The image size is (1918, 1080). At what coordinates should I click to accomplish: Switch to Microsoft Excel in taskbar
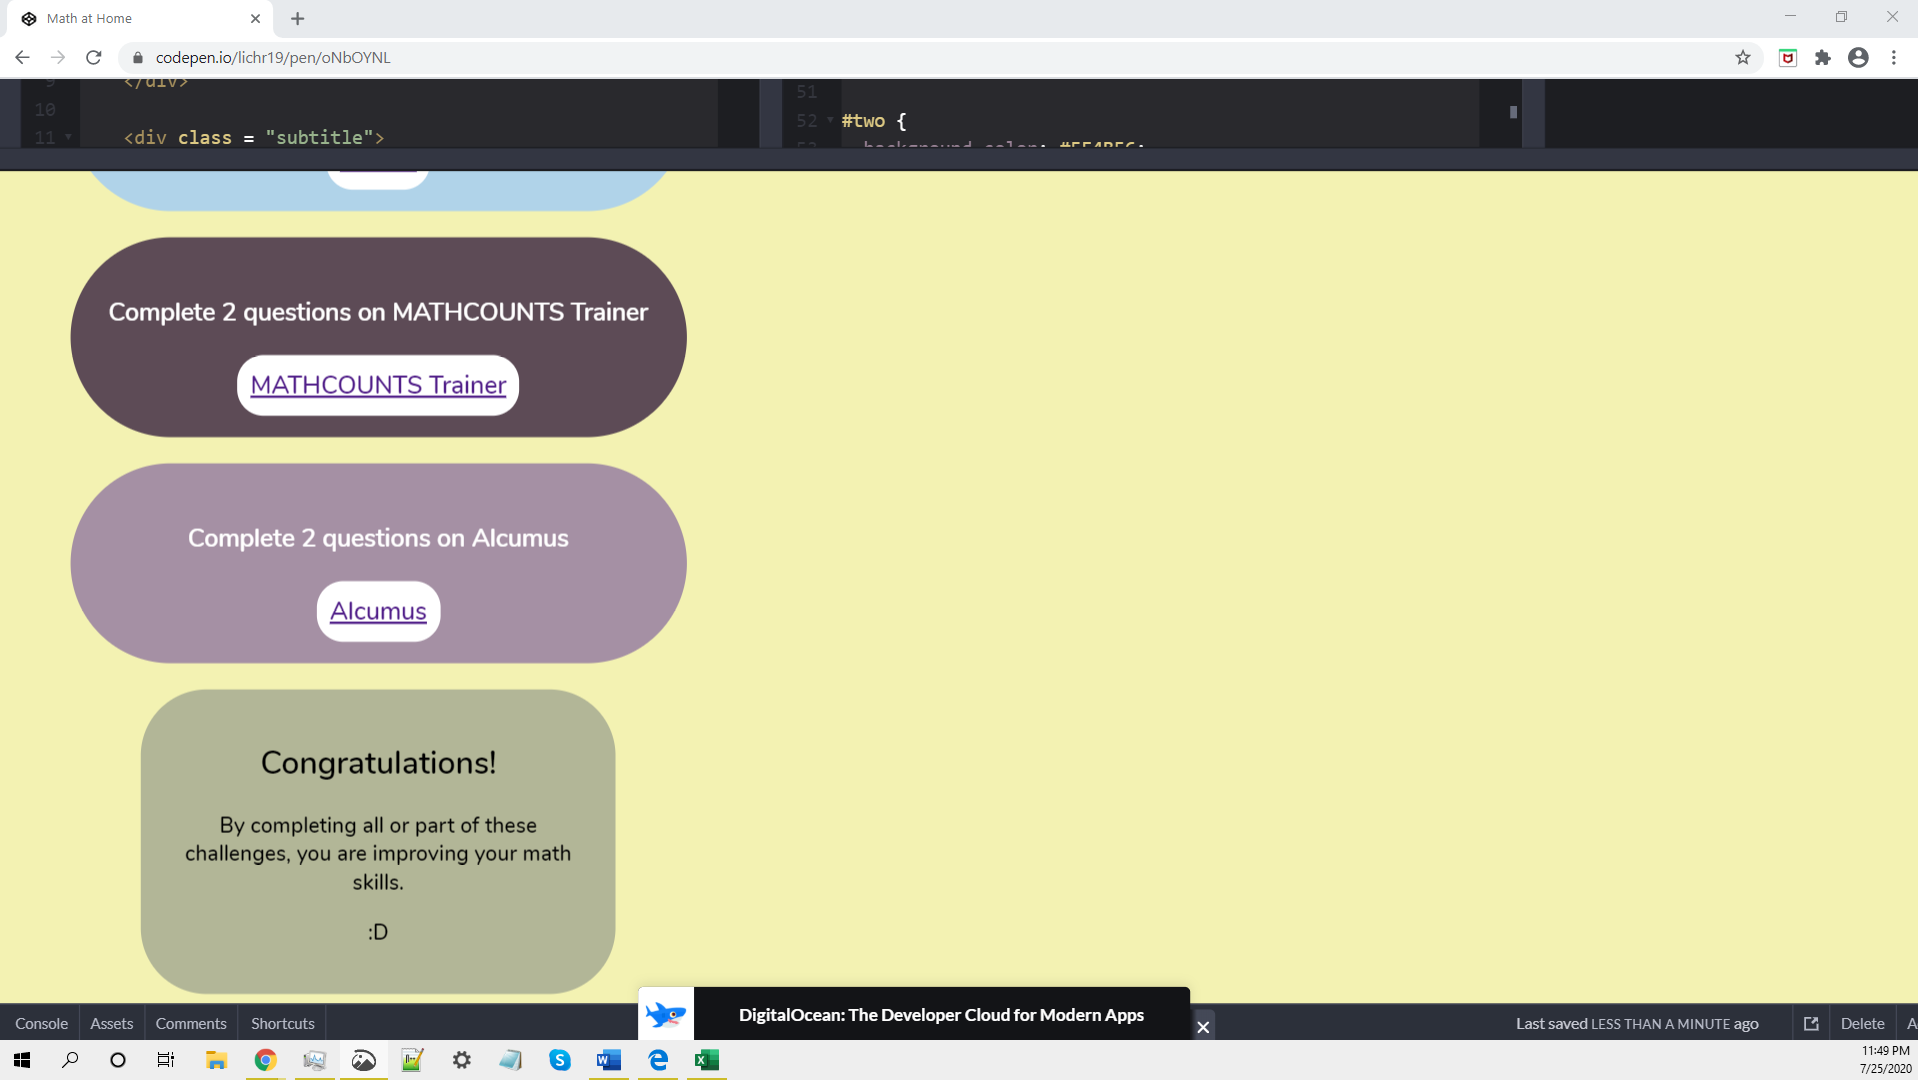pos(706,1060)
